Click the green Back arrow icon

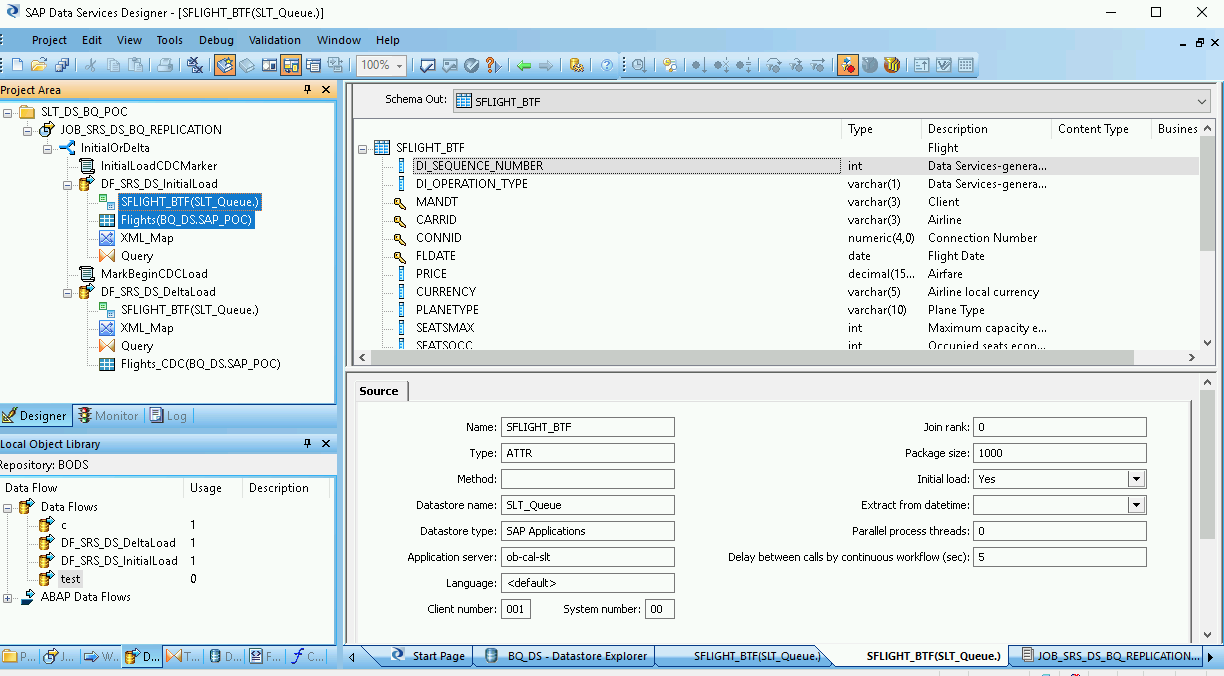tap(523, 65)
